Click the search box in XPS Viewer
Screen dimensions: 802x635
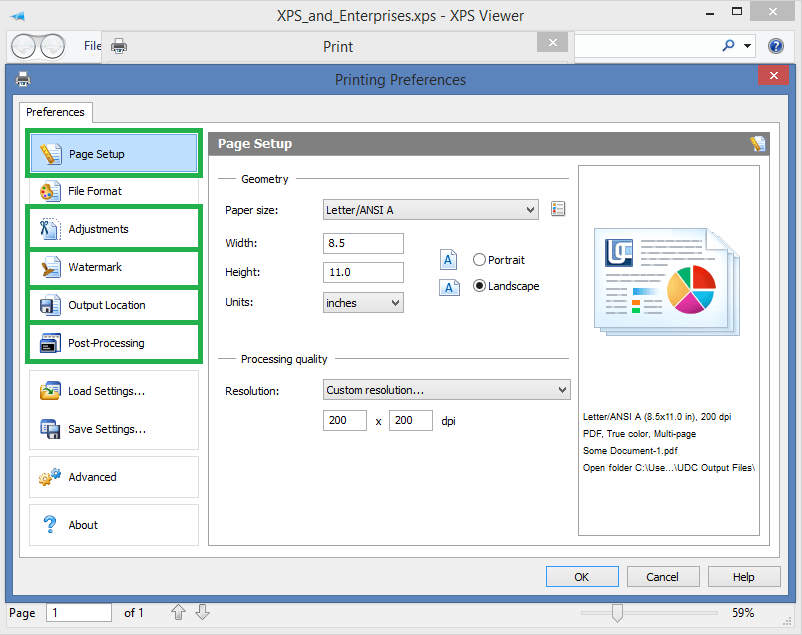pos(645,46)
